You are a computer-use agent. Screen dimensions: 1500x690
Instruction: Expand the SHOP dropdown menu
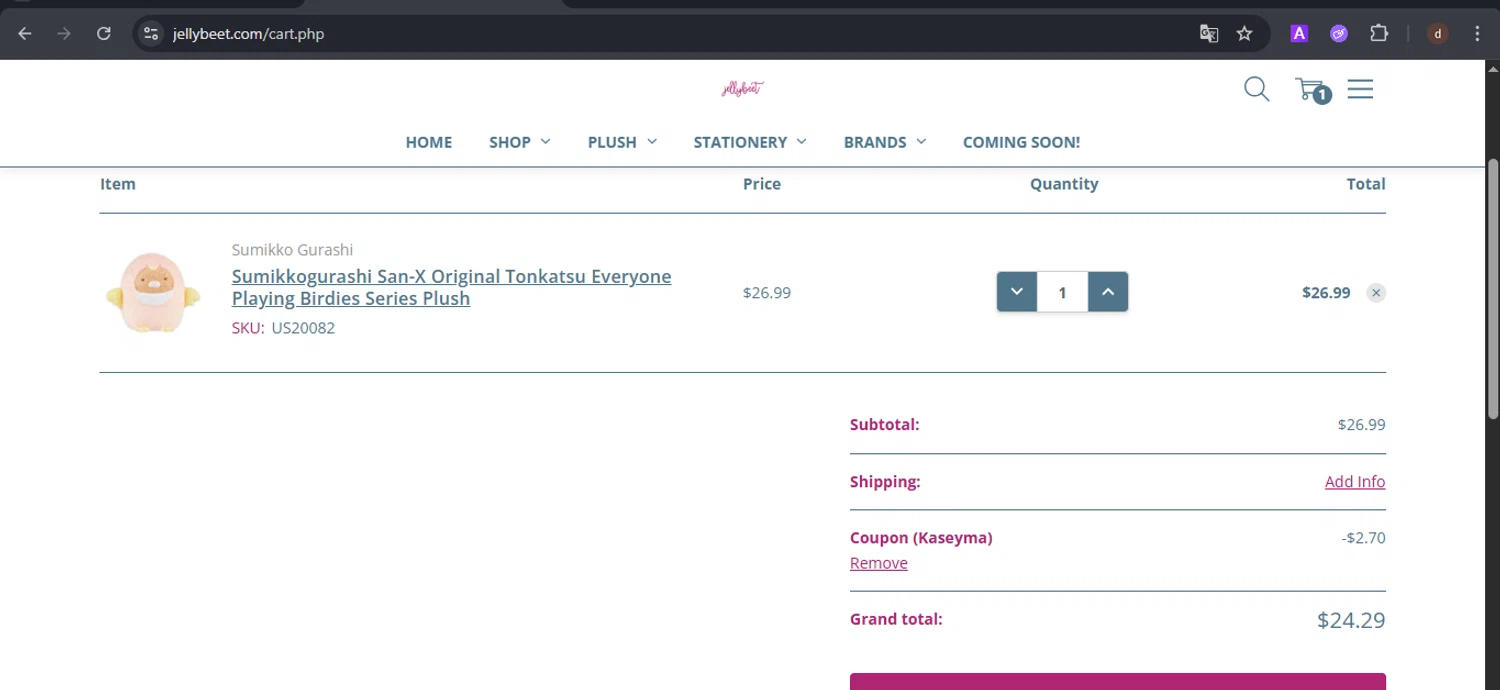pyautogui.click(x=520, y=142)
